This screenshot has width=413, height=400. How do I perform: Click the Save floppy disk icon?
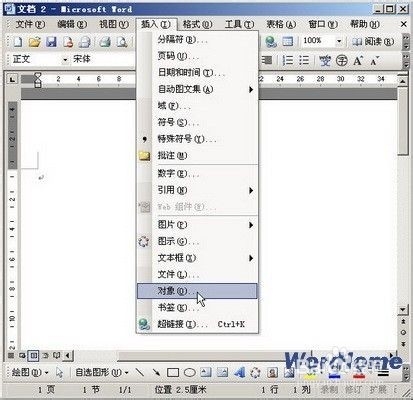tap(51, 42)
